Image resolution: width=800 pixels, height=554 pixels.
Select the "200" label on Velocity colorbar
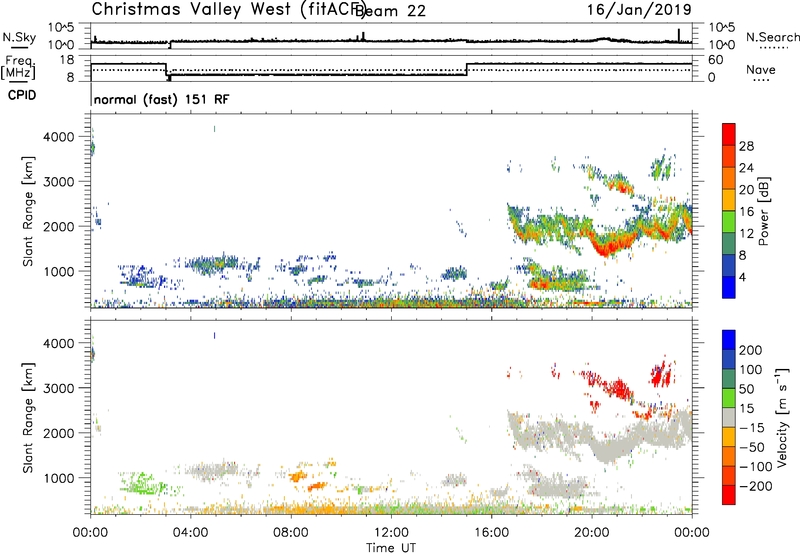click(751, 350)
